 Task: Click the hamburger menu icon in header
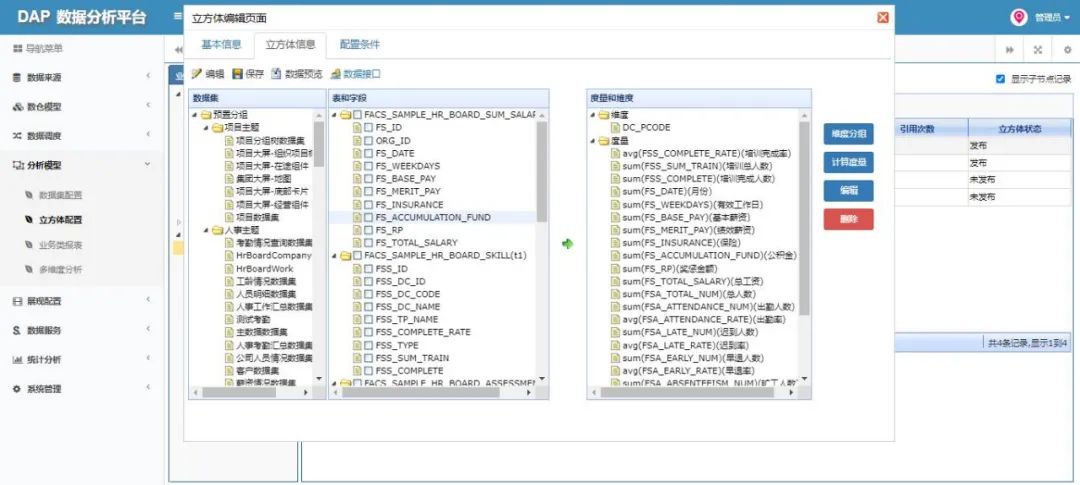[177, 17]
